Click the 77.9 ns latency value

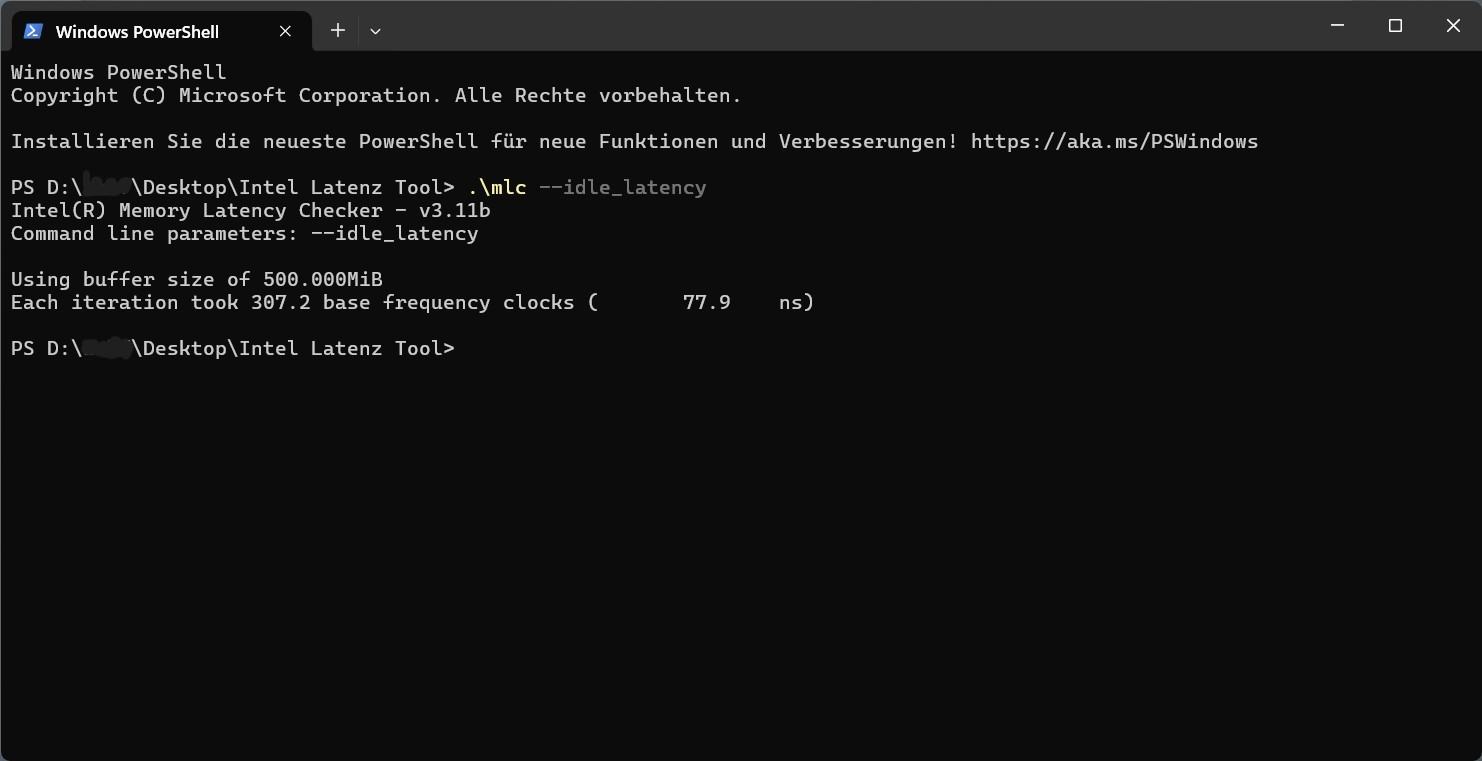point(707,303)
